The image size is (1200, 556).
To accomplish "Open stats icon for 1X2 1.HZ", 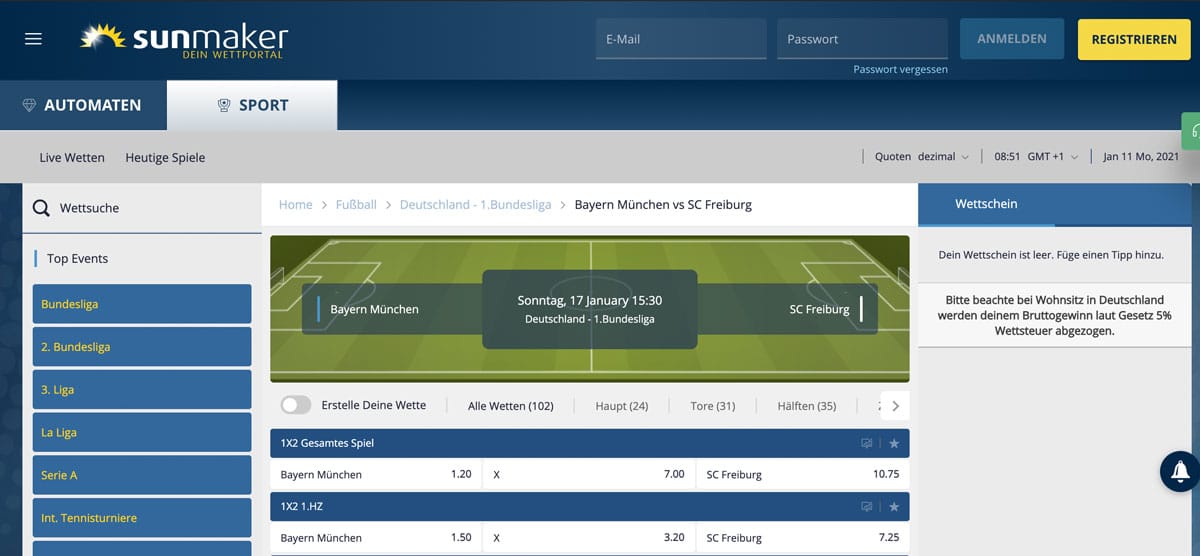I will (x=867, y=507).
